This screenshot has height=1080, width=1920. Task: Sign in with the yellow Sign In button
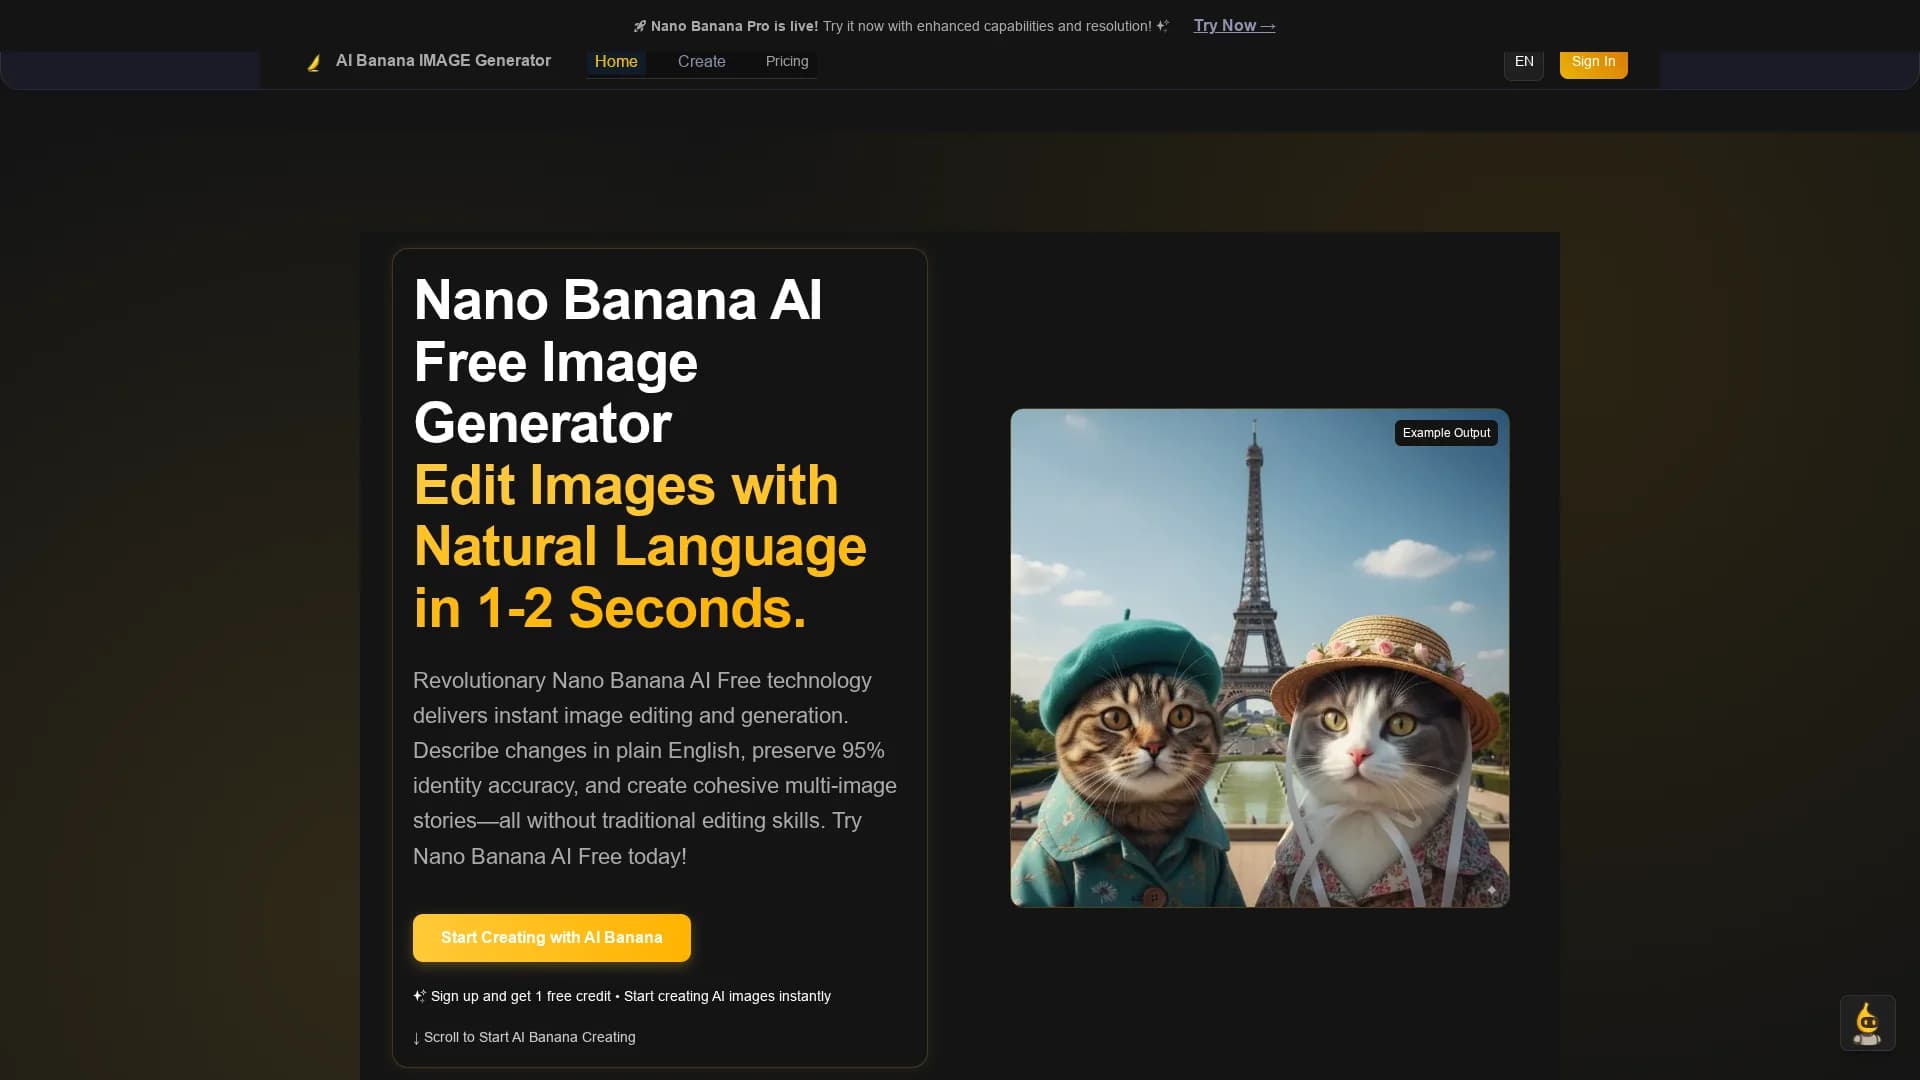pos(1594,62)
